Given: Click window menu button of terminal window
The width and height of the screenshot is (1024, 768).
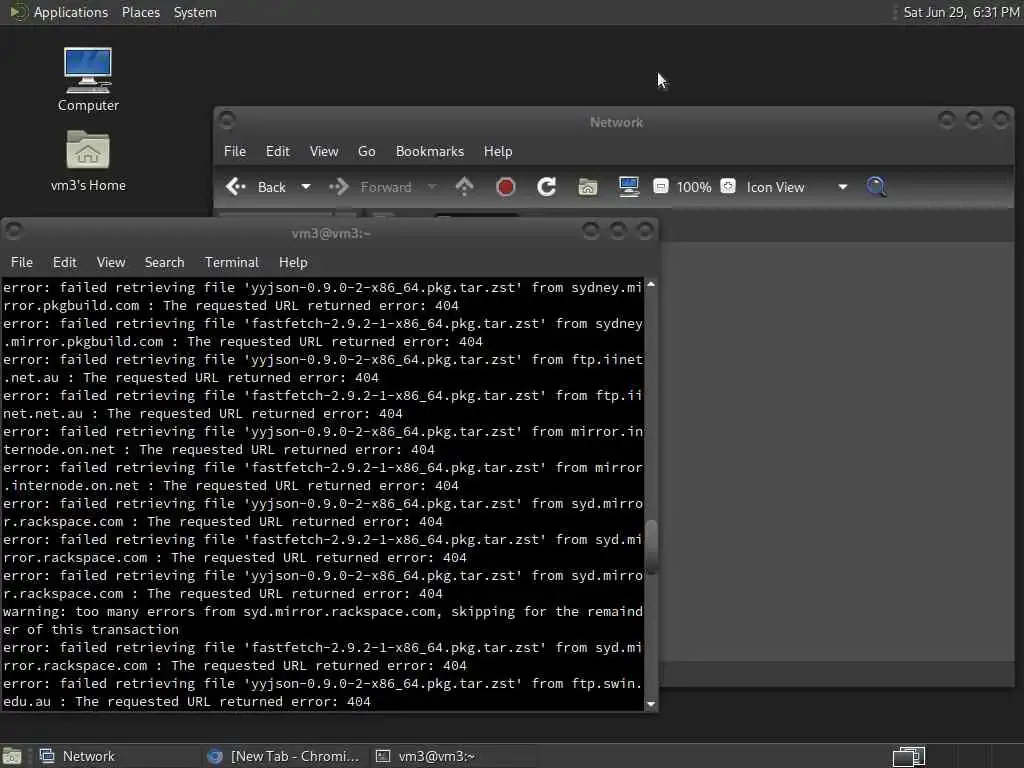Looking at the screenshot, I should tap(14, 231).
